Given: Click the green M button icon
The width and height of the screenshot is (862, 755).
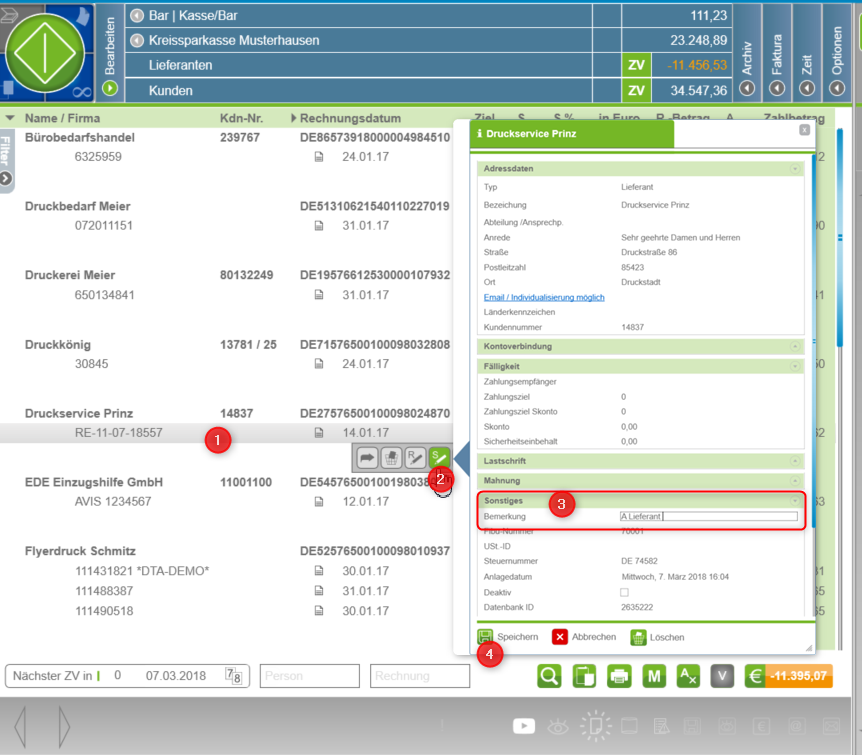Looking at the screenshot, I should point(654,676).
